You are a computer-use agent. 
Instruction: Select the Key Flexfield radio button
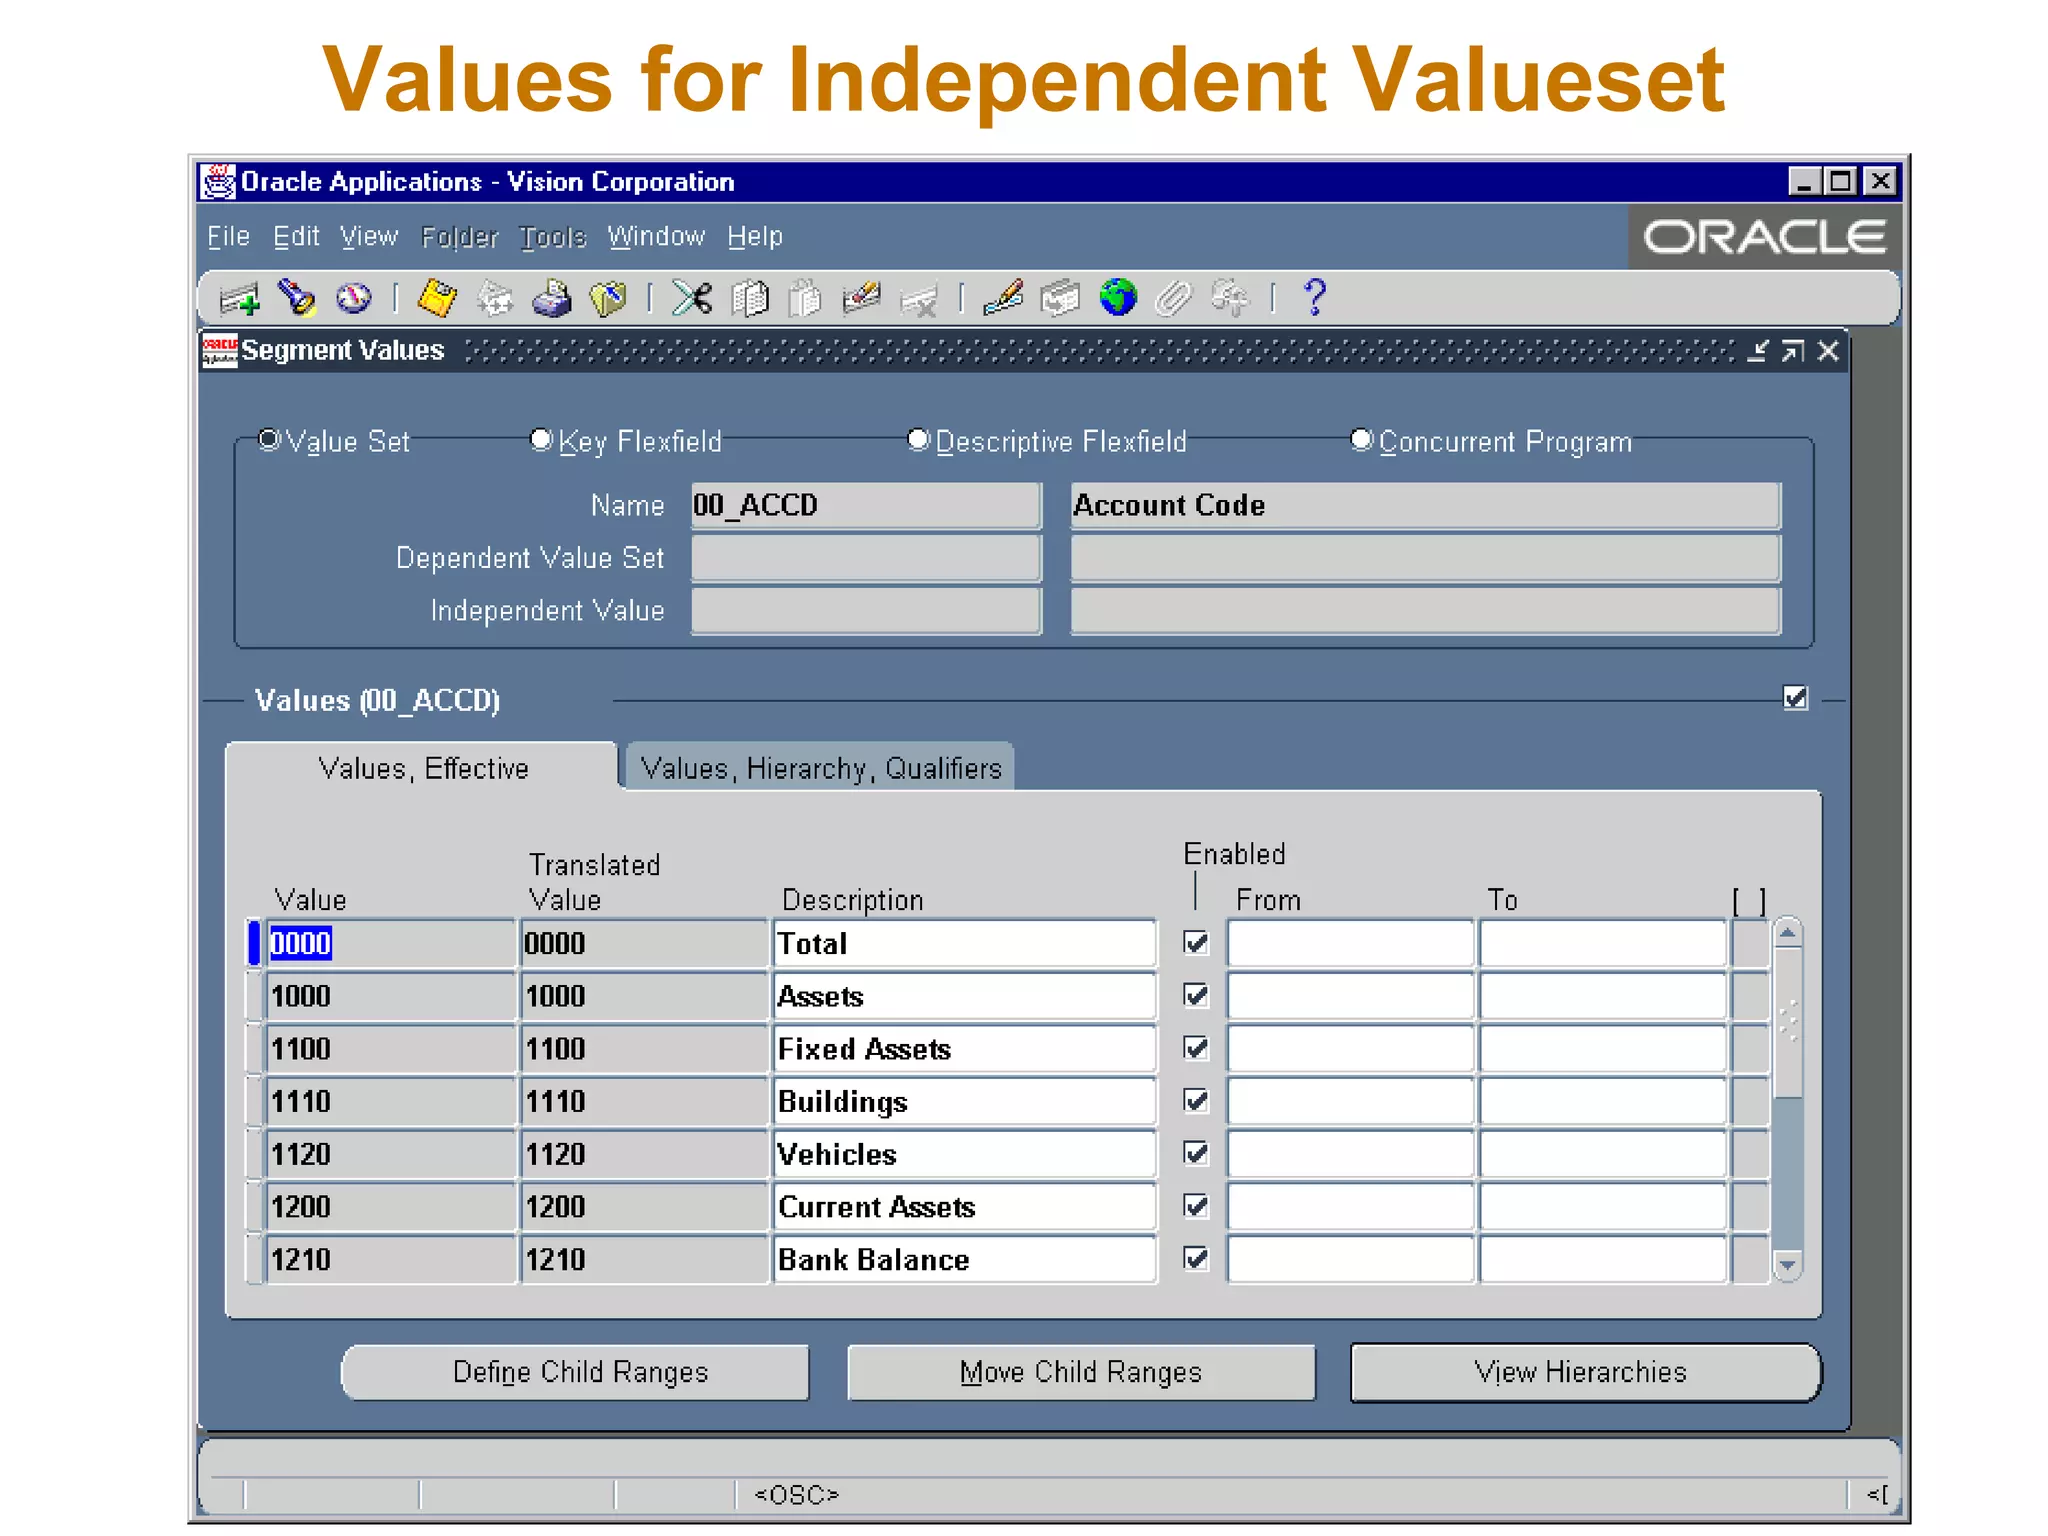coord(541,439)
